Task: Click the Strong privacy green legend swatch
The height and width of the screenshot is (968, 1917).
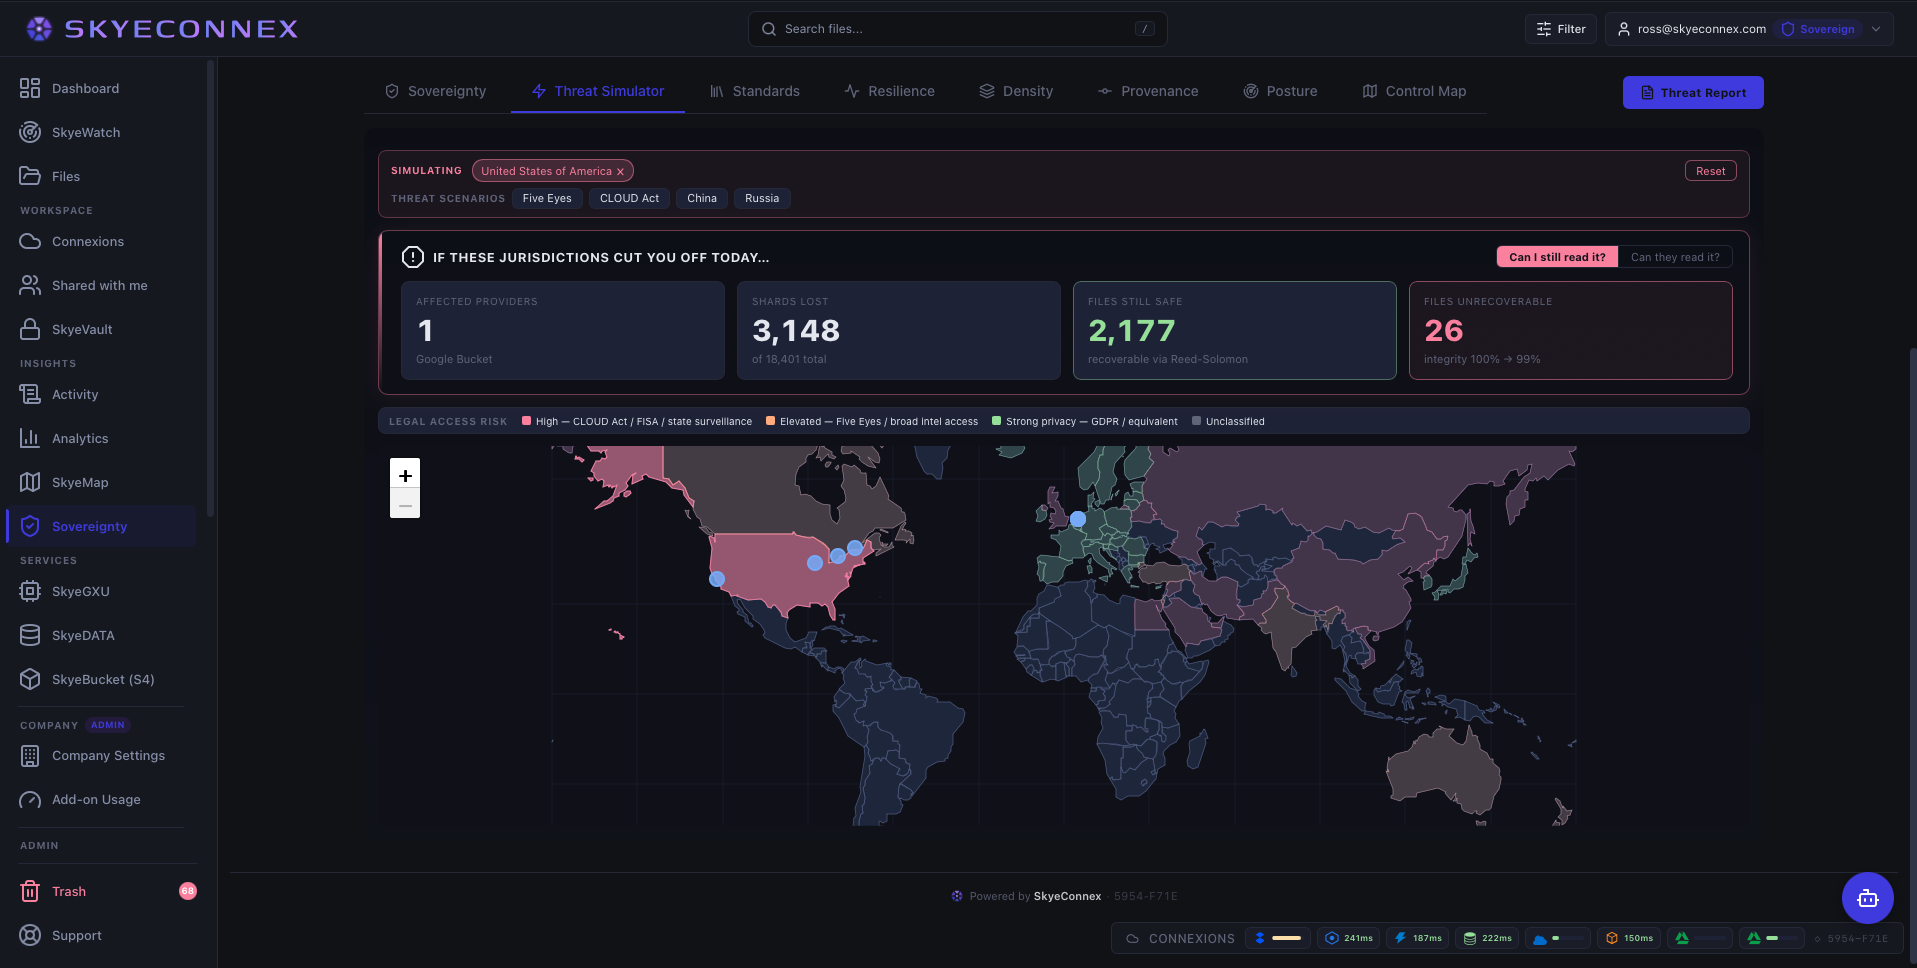Action: 996,421
